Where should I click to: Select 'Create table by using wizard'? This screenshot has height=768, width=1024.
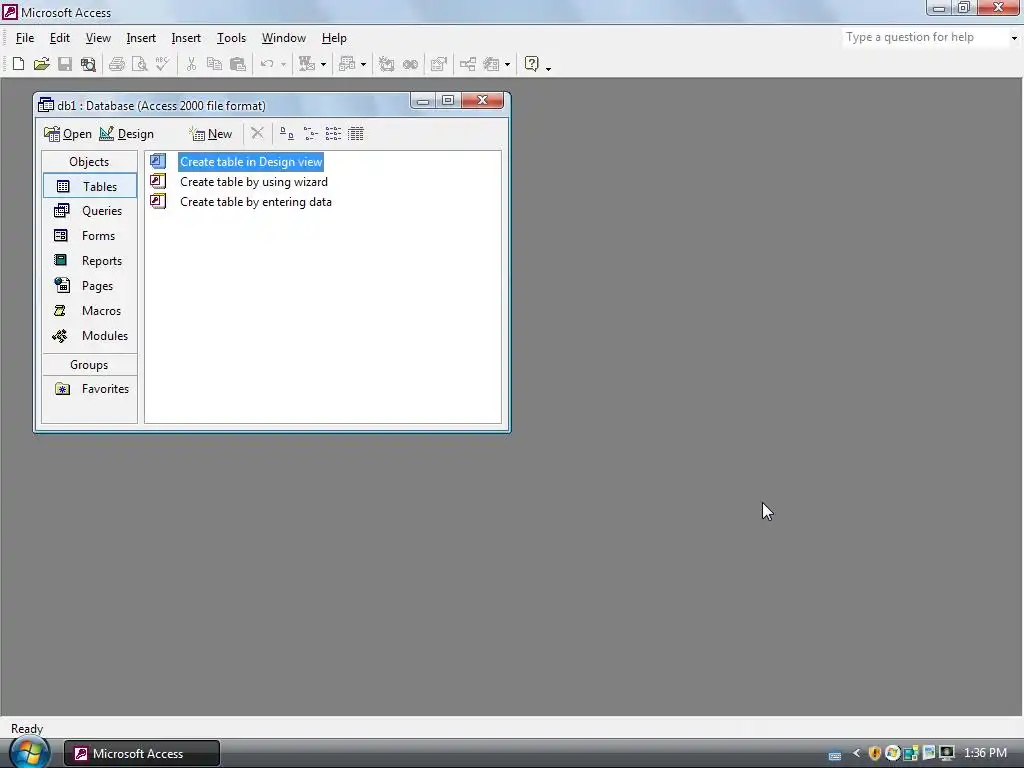253,182
